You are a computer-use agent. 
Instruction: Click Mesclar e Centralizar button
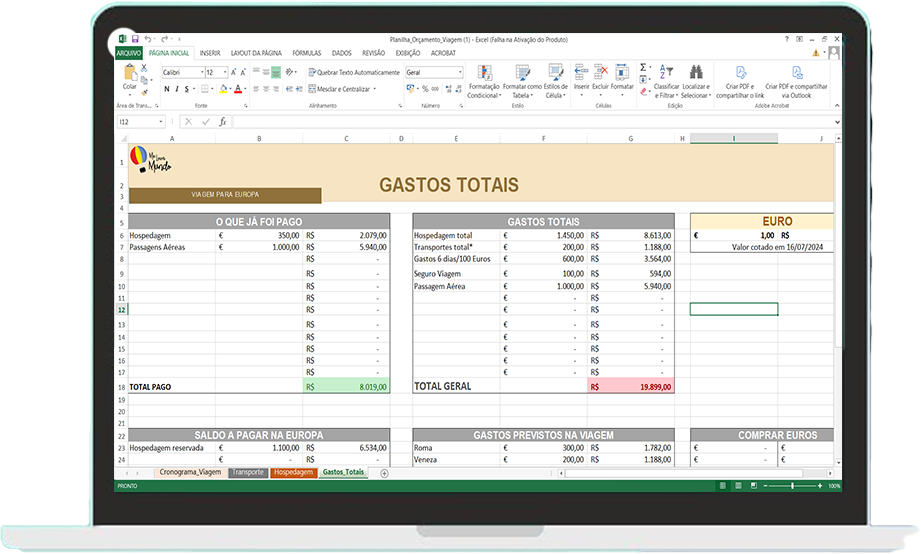(x=342, y=89)
